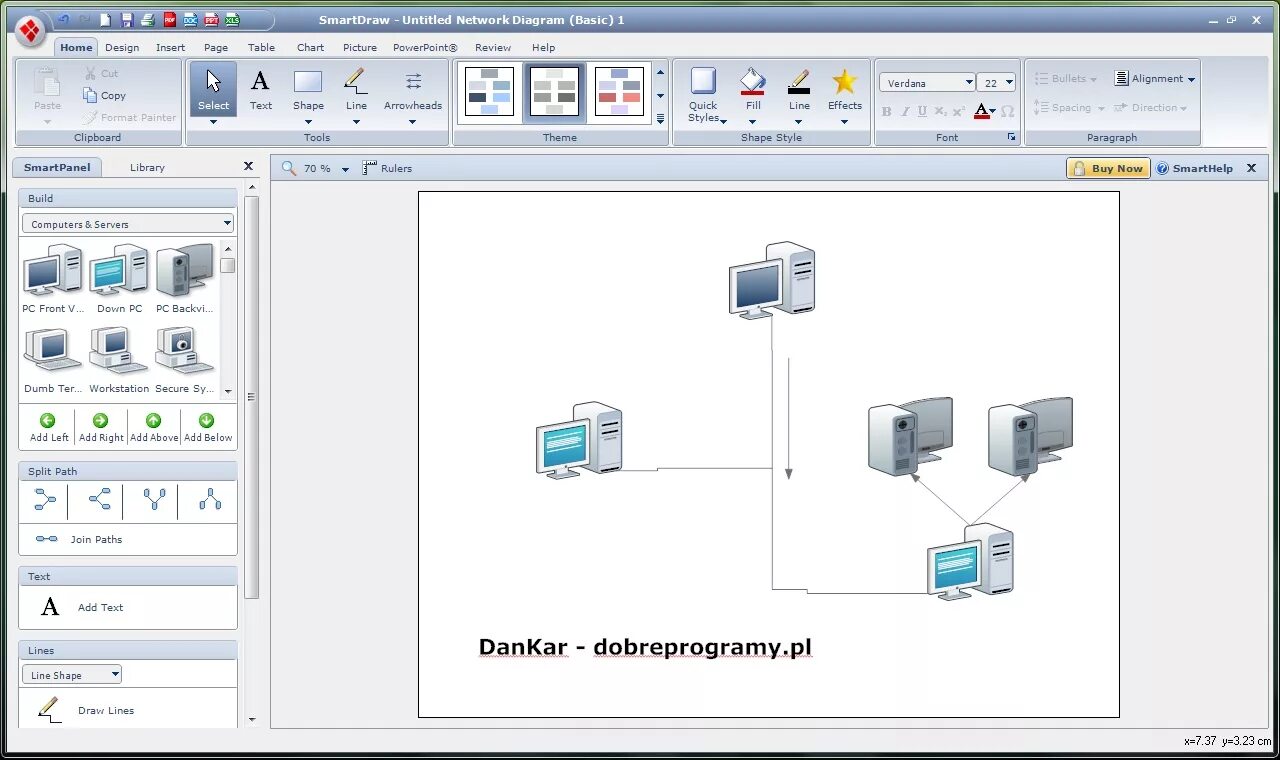This screenshot has width=1280, height=760.
Task: Open the Font dialog launcher
Action: point(1011,137)
